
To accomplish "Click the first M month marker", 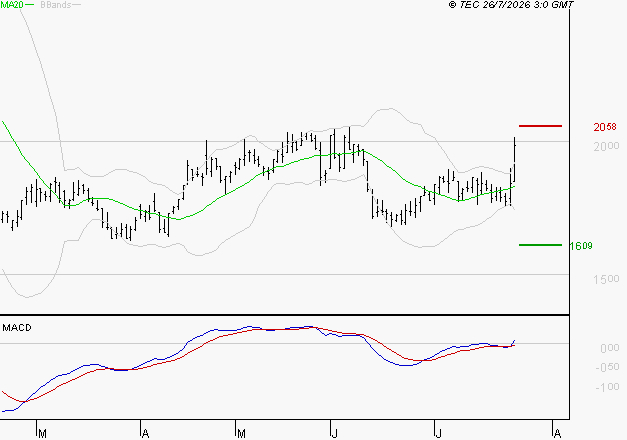I will [x=42, y=434].
